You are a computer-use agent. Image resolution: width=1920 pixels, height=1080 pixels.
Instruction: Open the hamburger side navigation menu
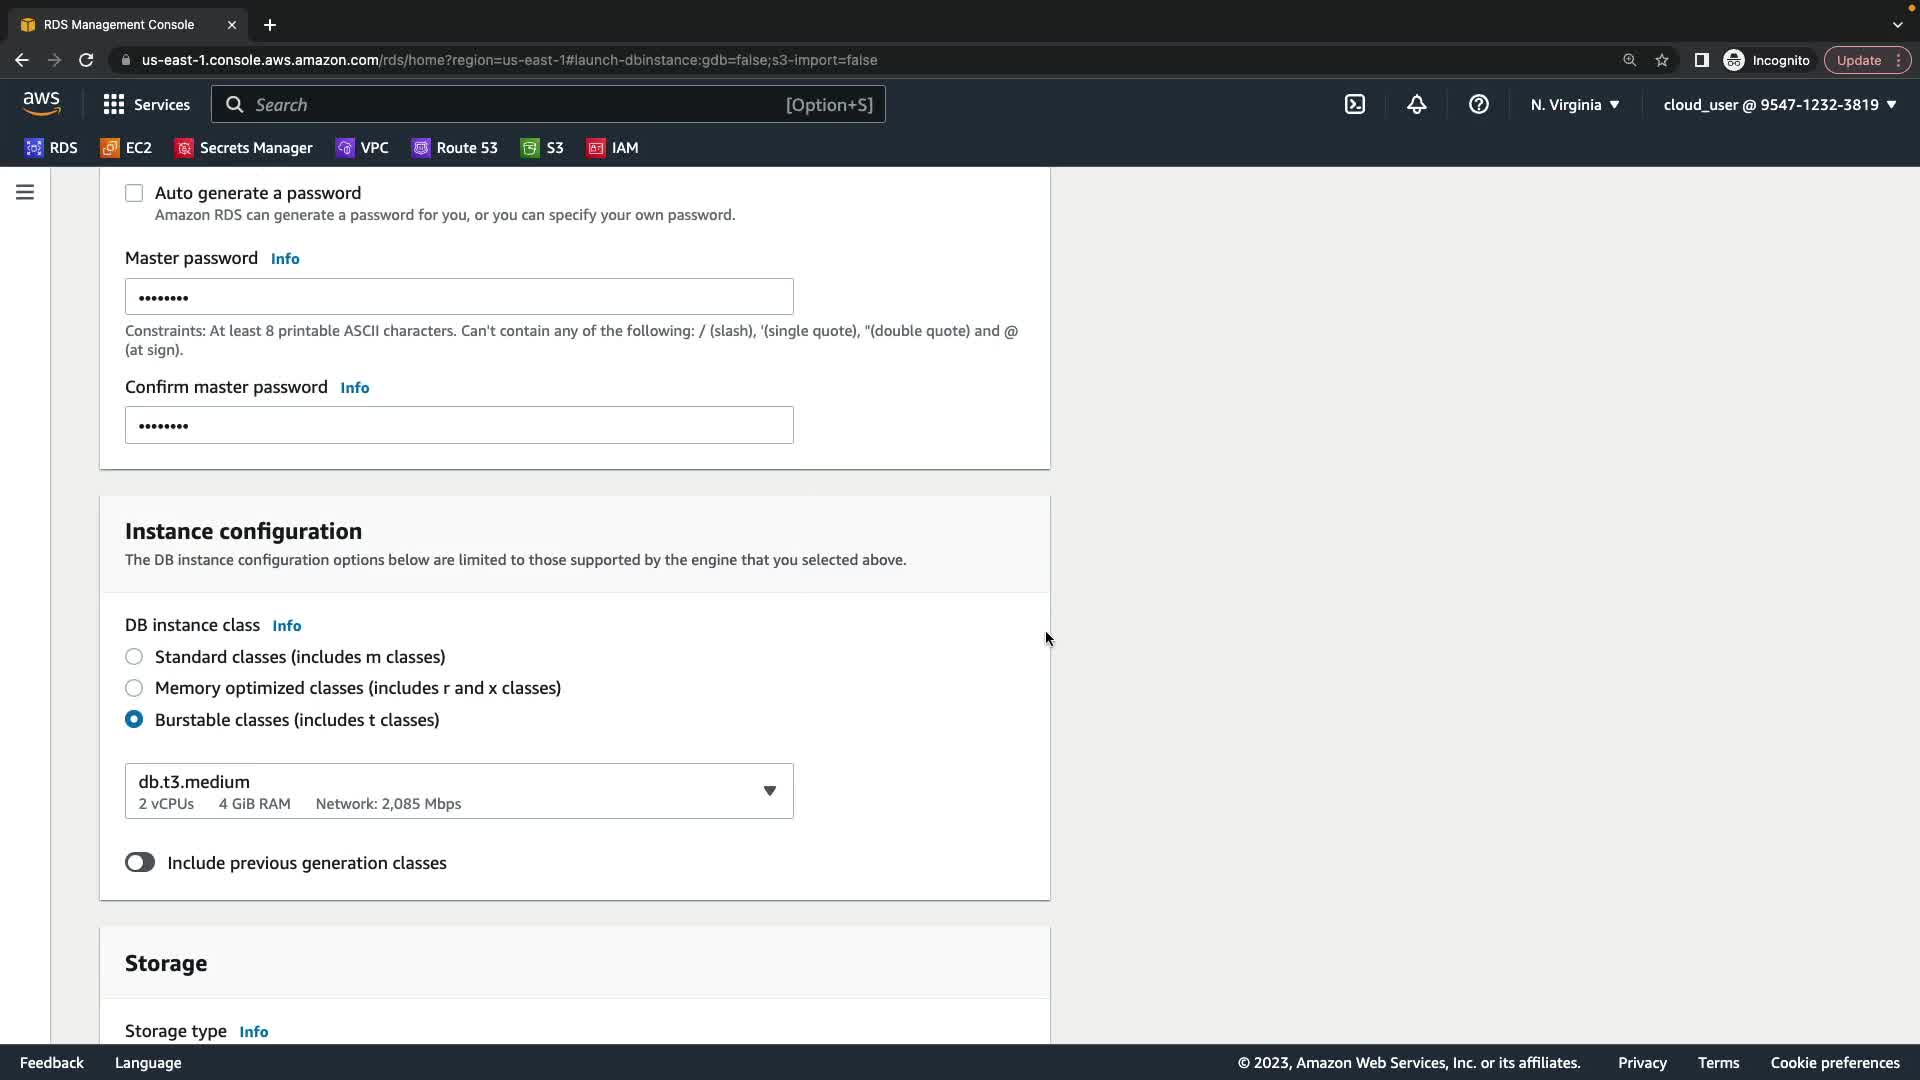click(25, 192)
